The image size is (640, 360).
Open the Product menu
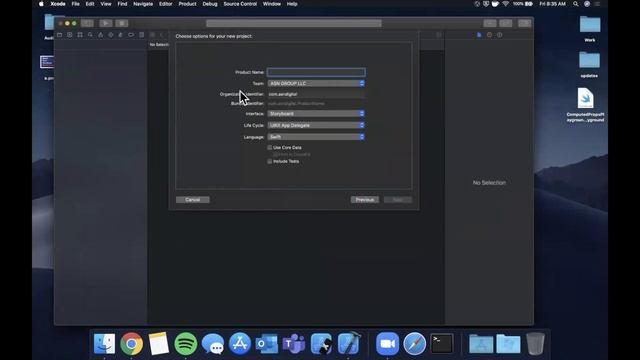(x=187, y=4)
